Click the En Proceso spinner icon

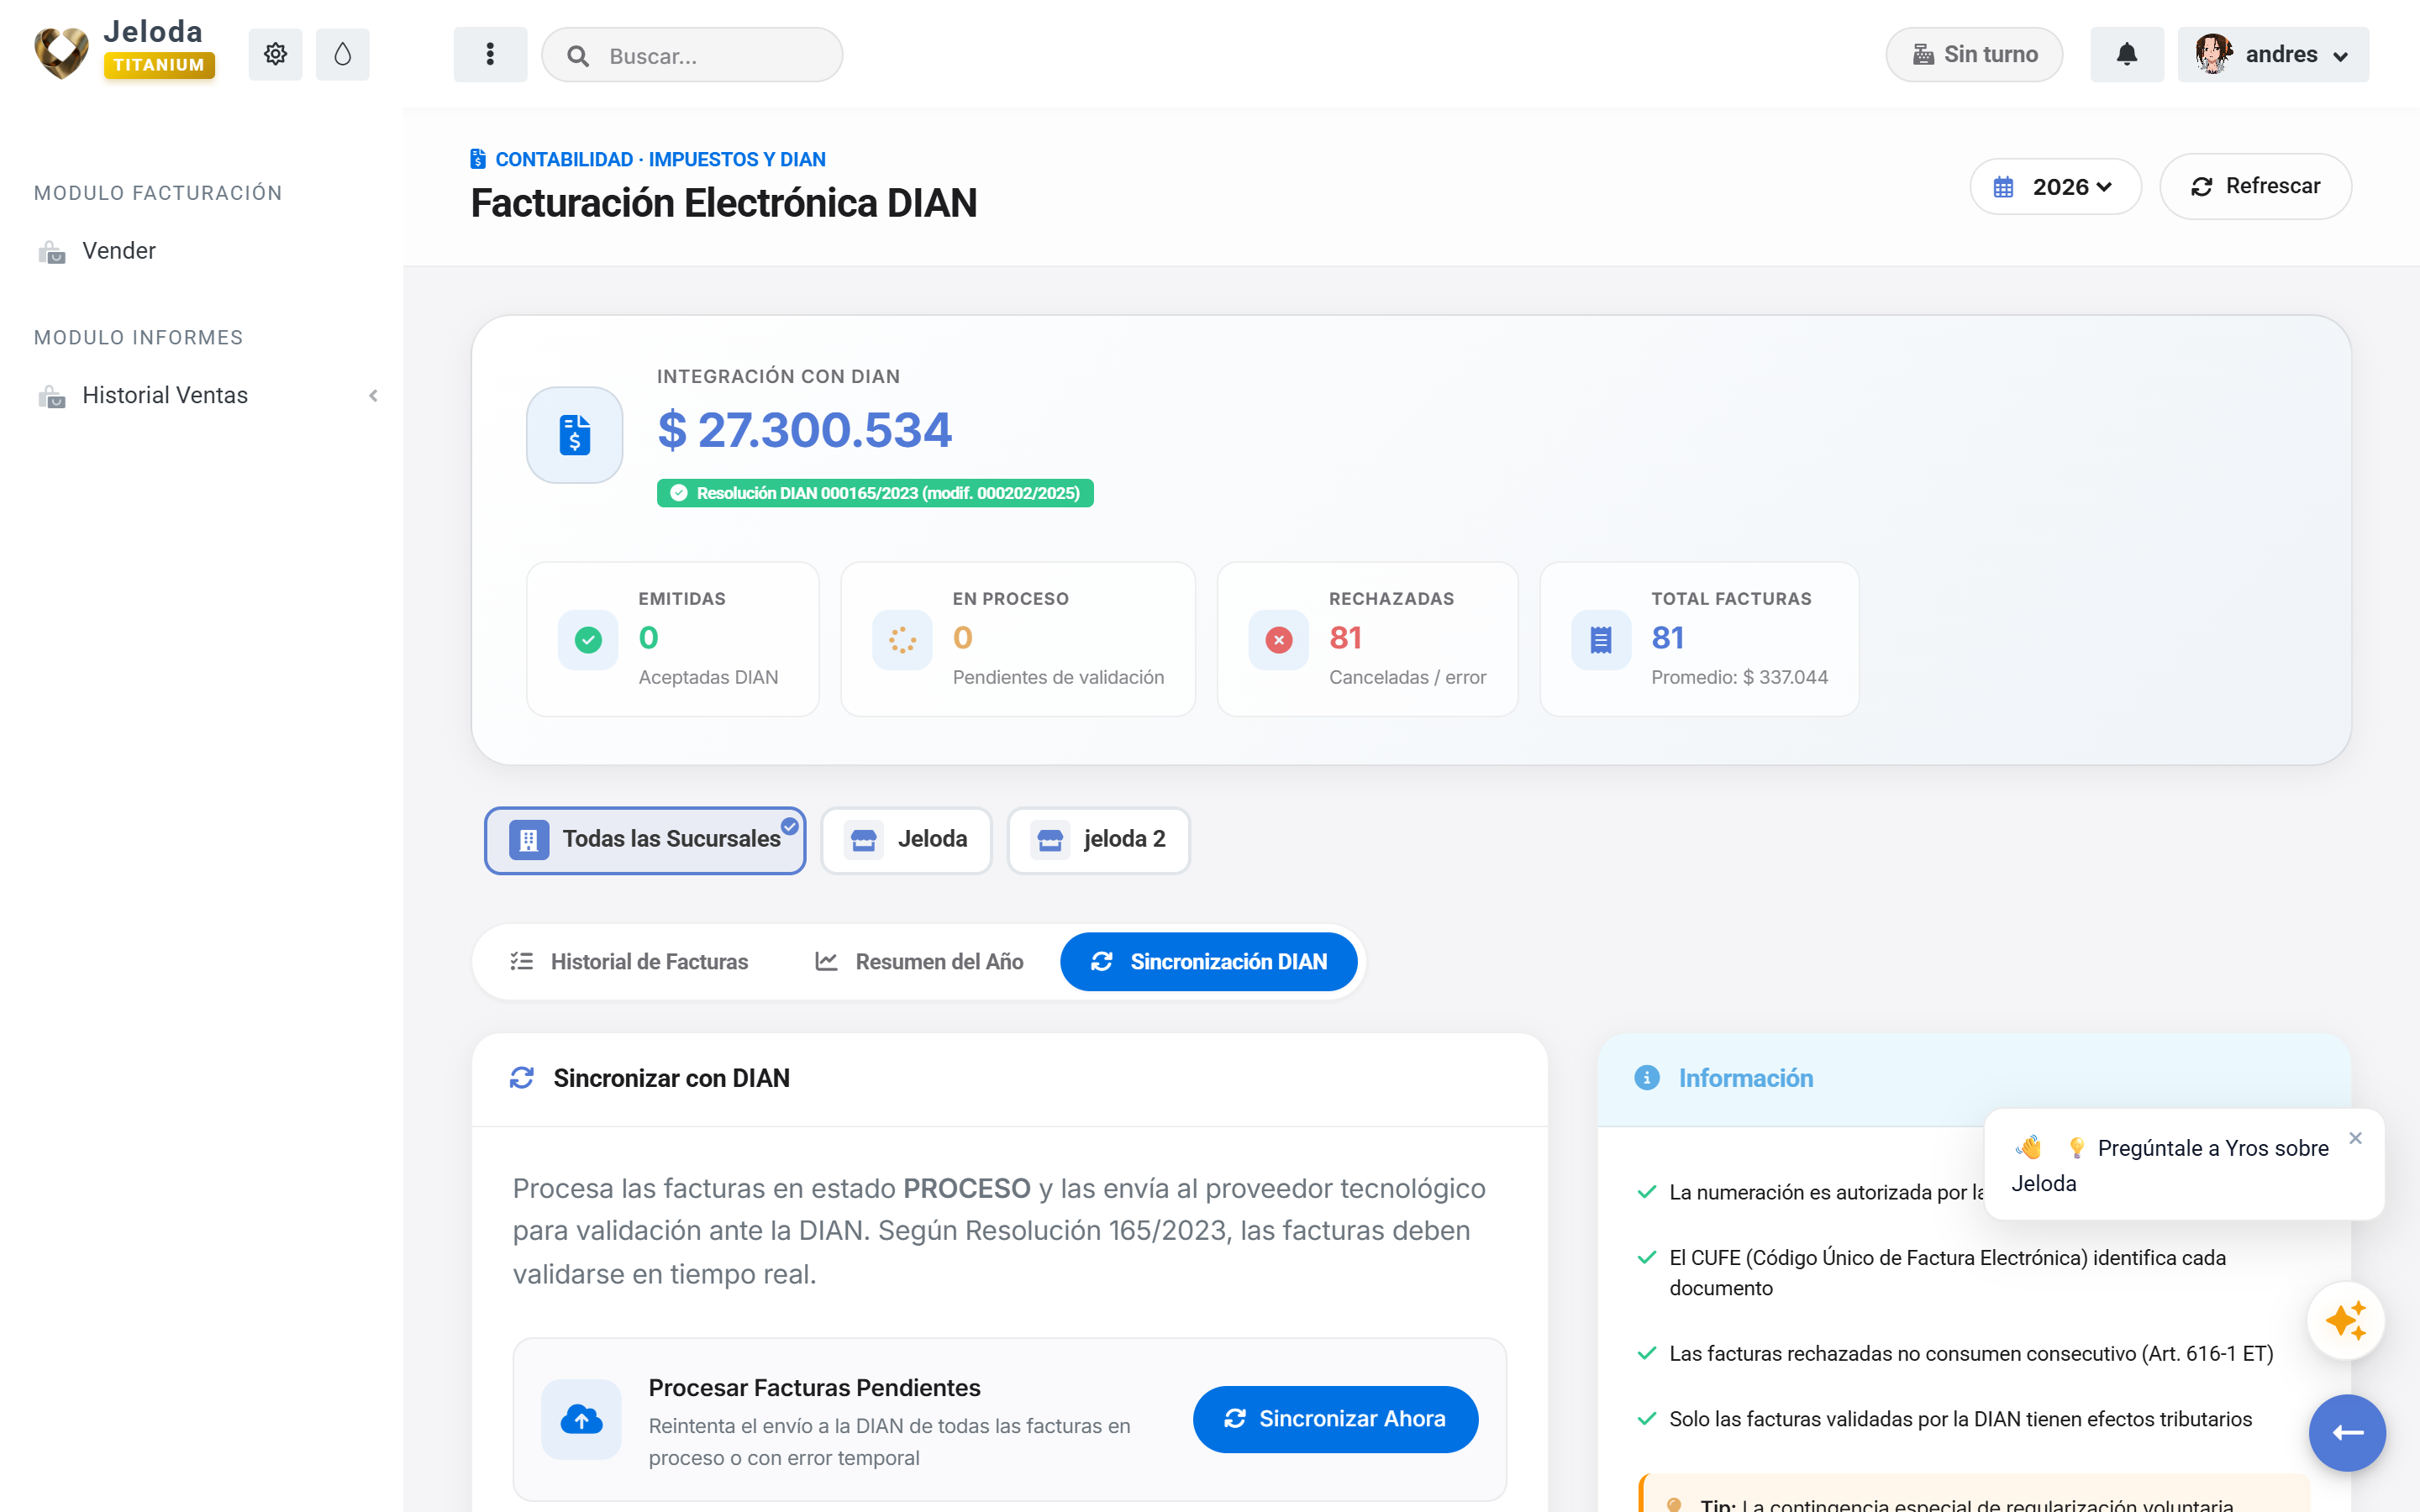tap(902, 640)
